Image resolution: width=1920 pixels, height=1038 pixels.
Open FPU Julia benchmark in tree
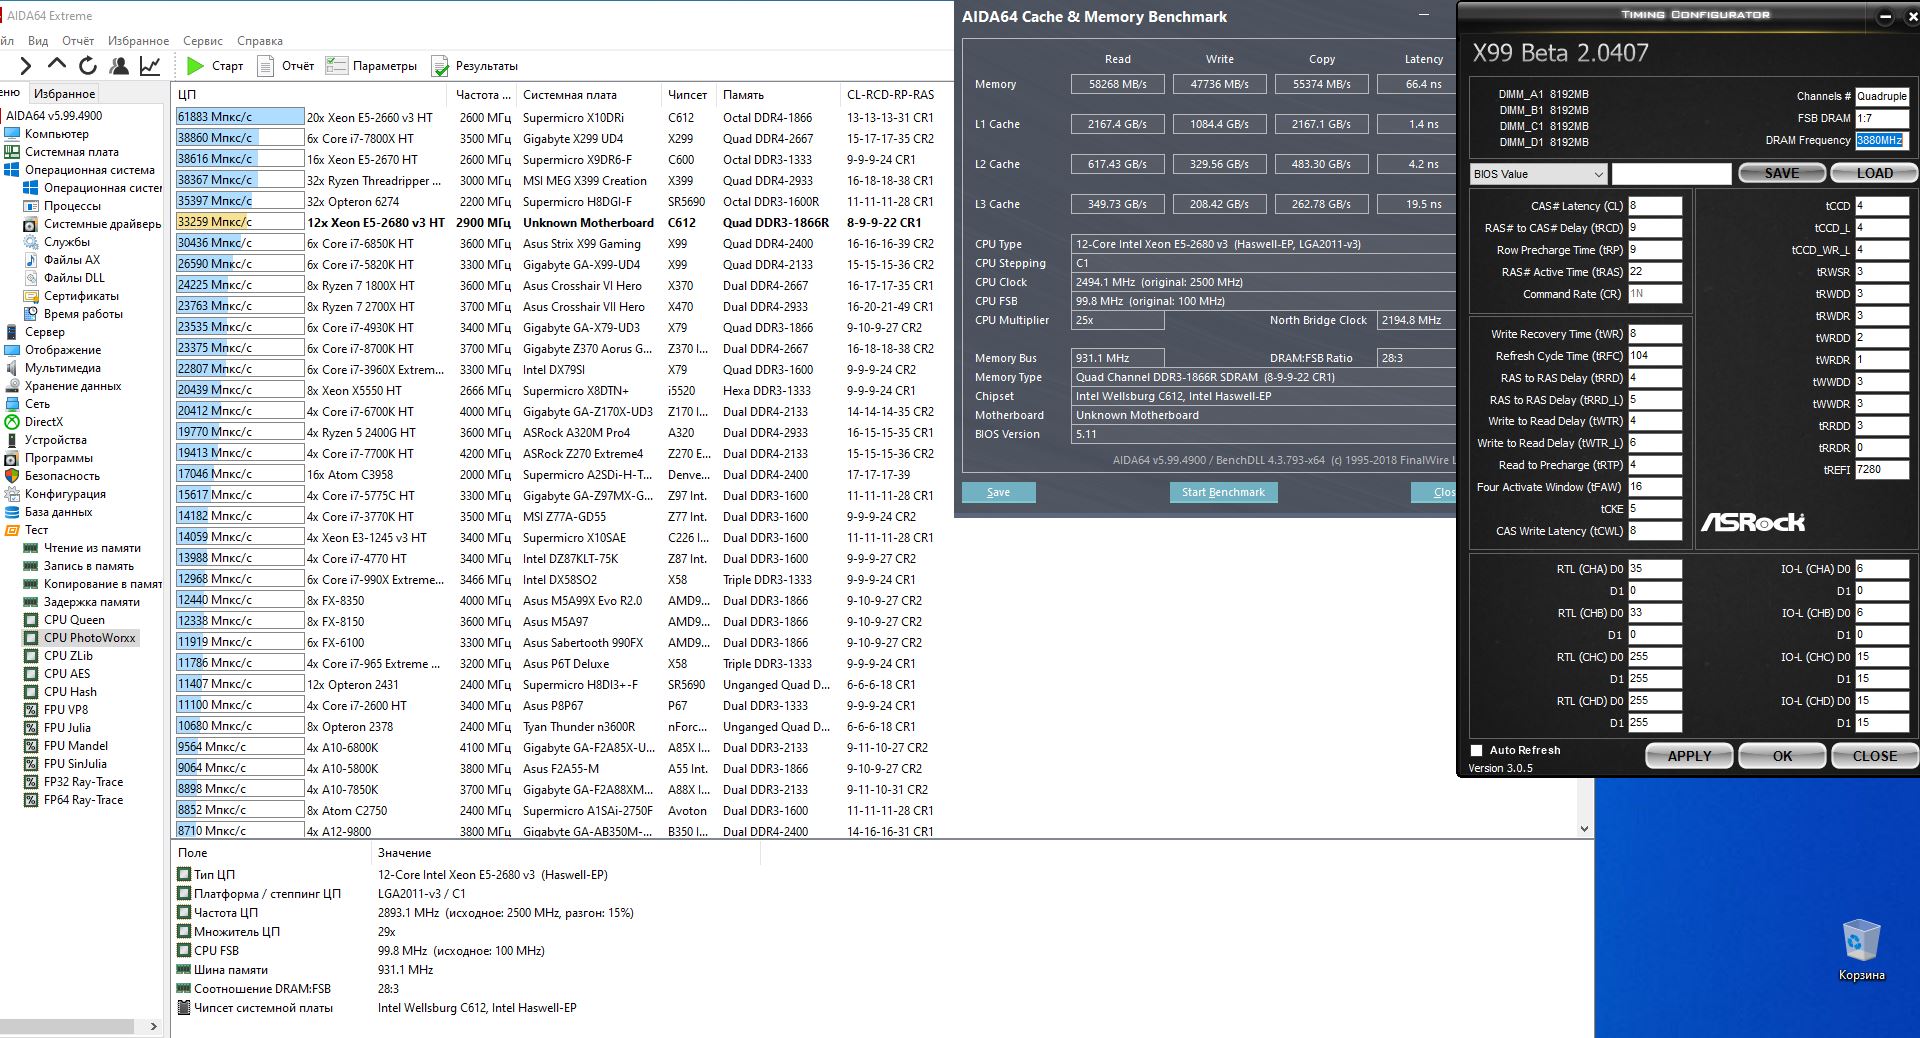[x=67, y=728]
